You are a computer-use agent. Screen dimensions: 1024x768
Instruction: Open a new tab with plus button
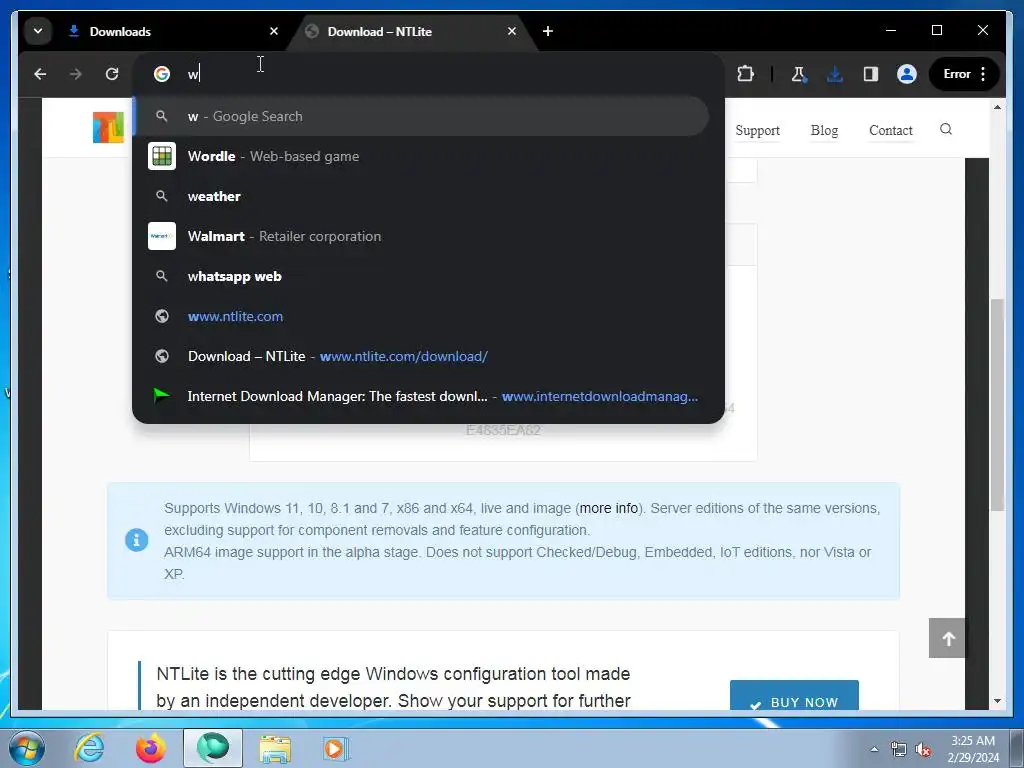[548, 31]
